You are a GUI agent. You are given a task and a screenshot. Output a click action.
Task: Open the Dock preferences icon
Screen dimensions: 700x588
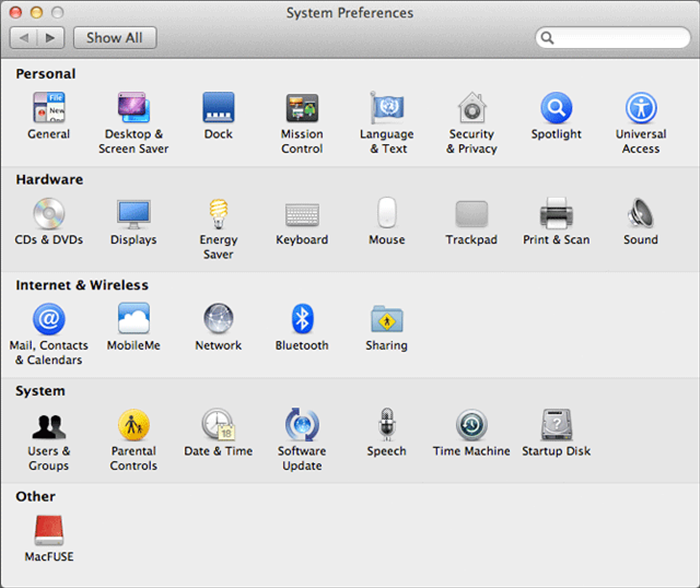pos(218,108)
